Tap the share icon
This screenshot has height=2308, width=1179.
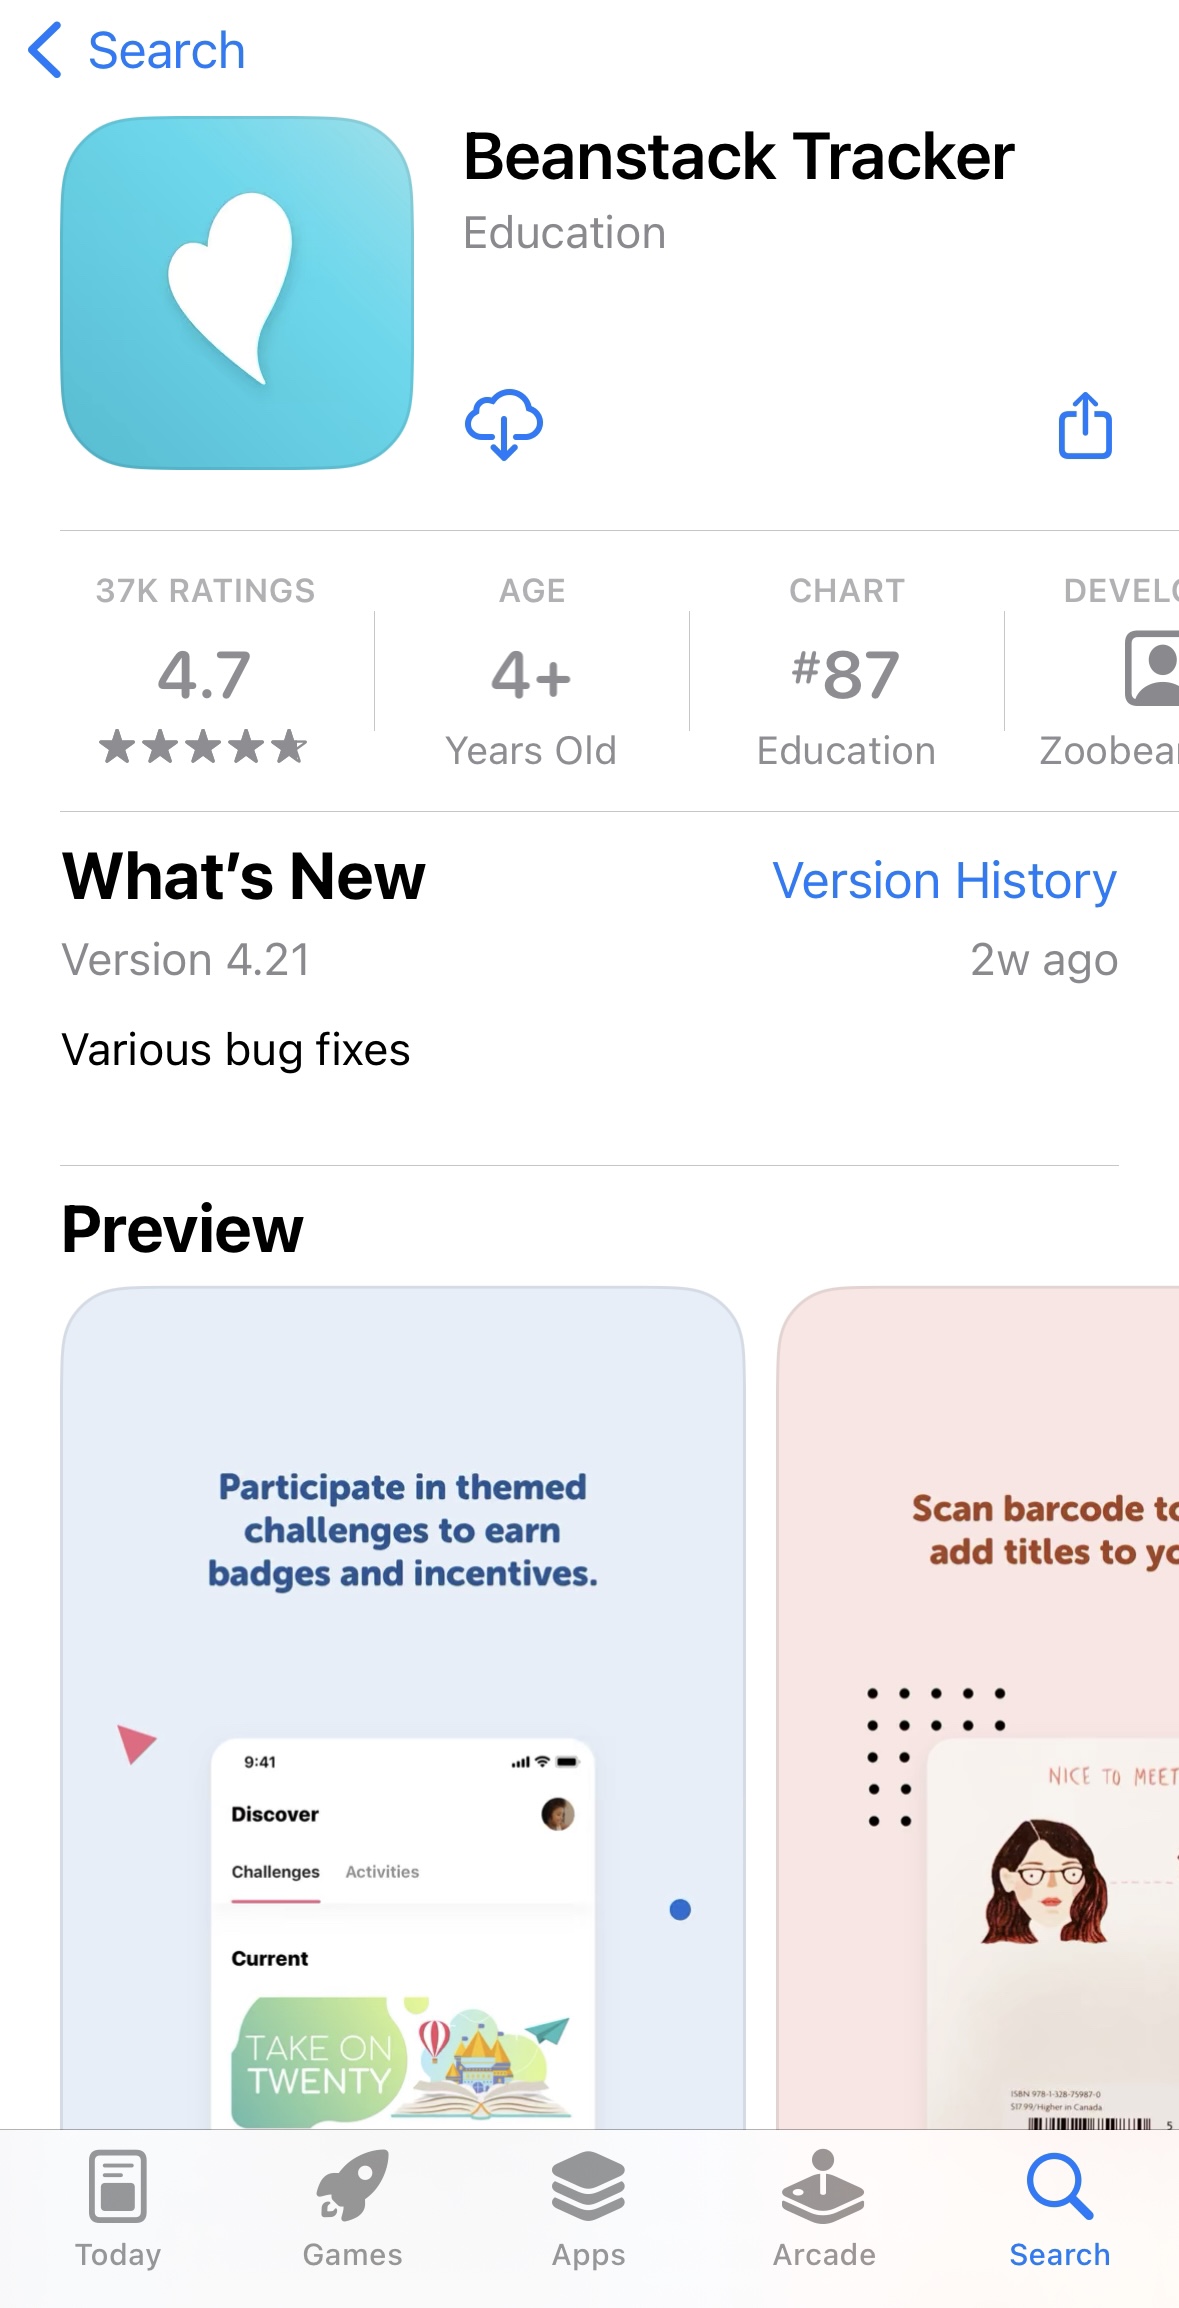point(1085,426)
